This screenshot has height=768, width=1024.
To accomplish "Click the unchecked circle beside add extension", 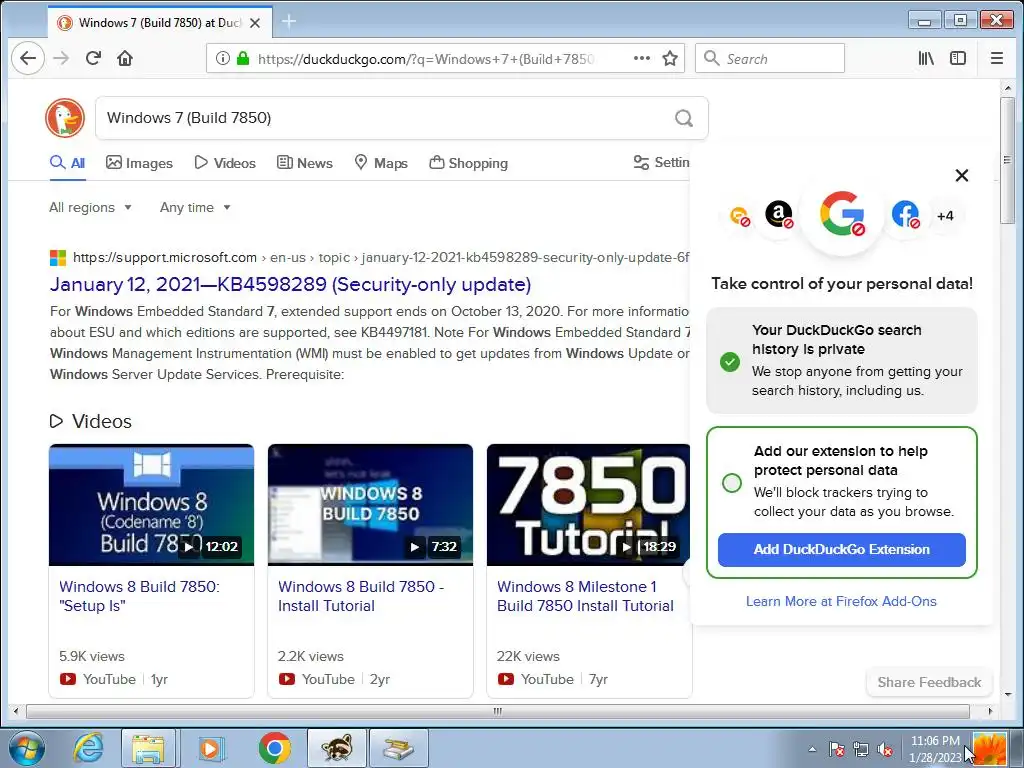I will click(x=731, y=483).
